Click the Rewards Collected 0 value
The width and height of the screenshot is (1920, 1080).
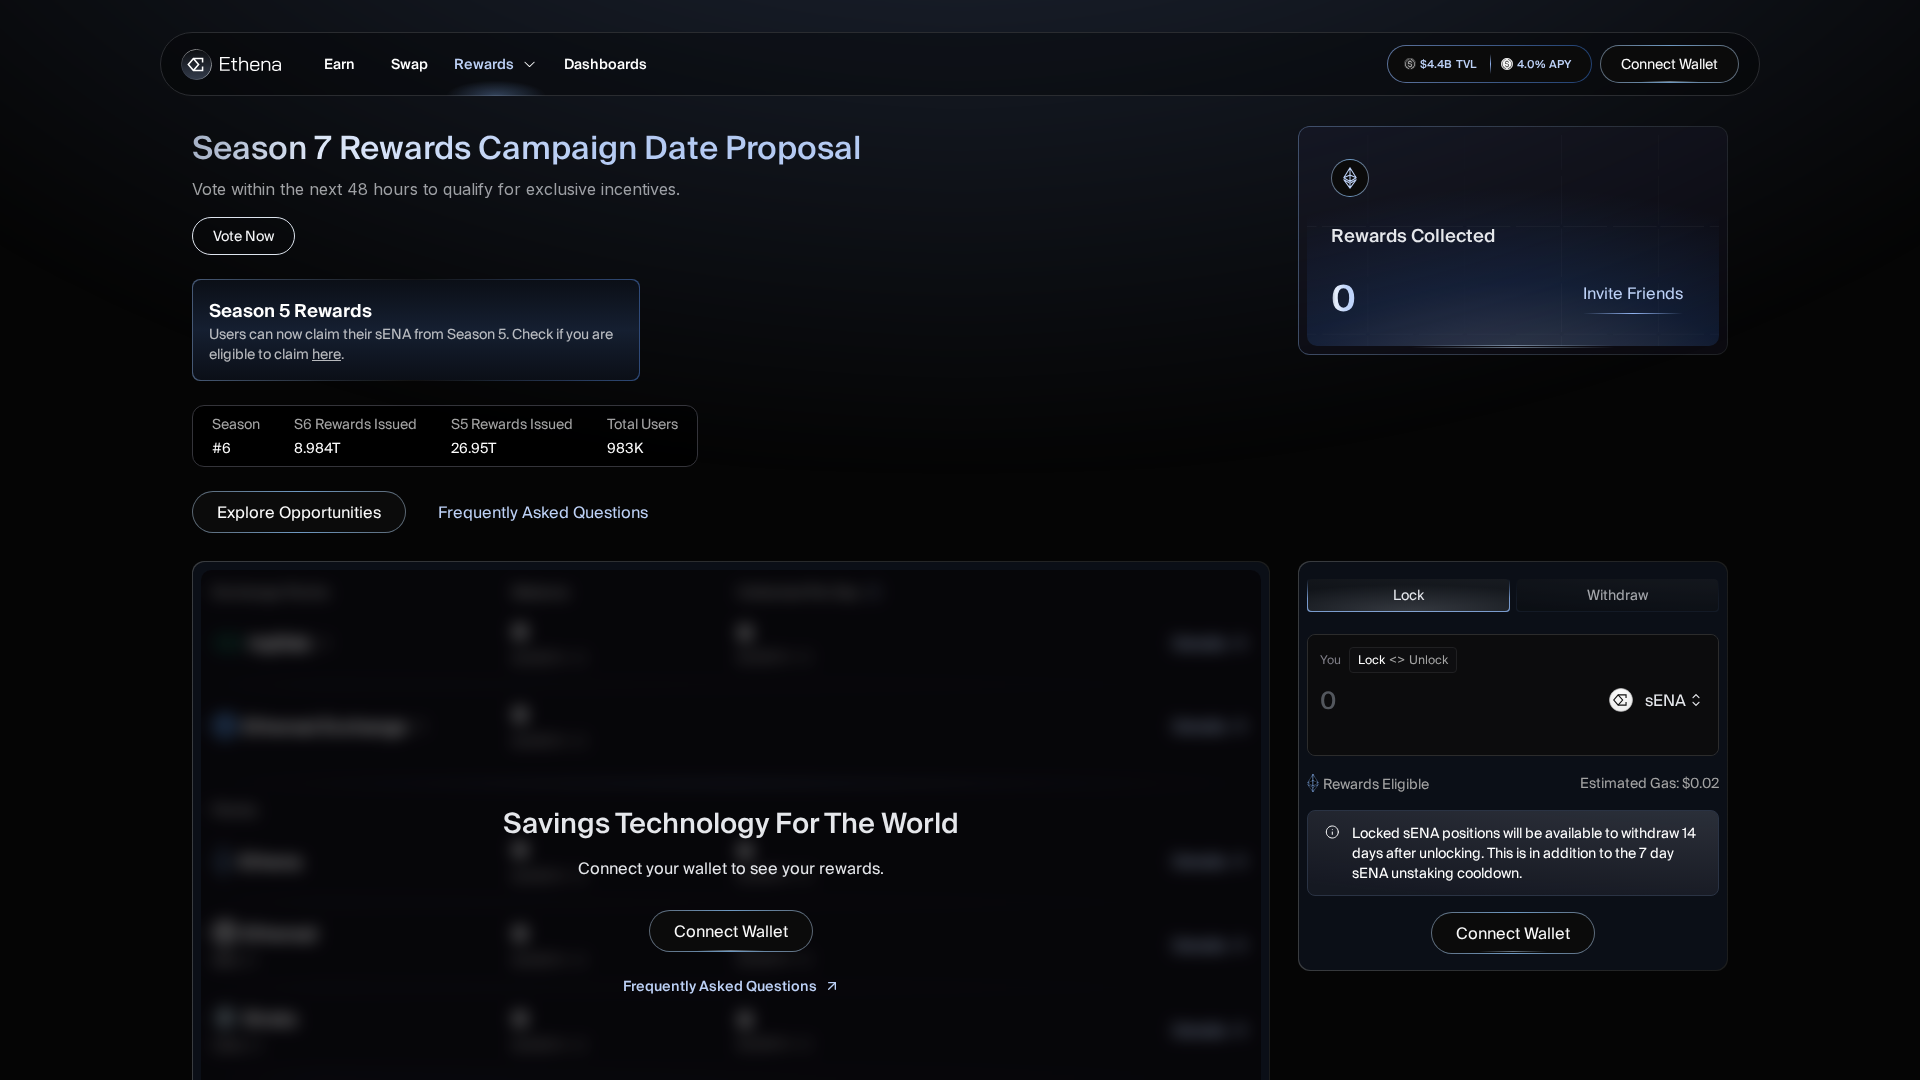[x=1343, y=299]
